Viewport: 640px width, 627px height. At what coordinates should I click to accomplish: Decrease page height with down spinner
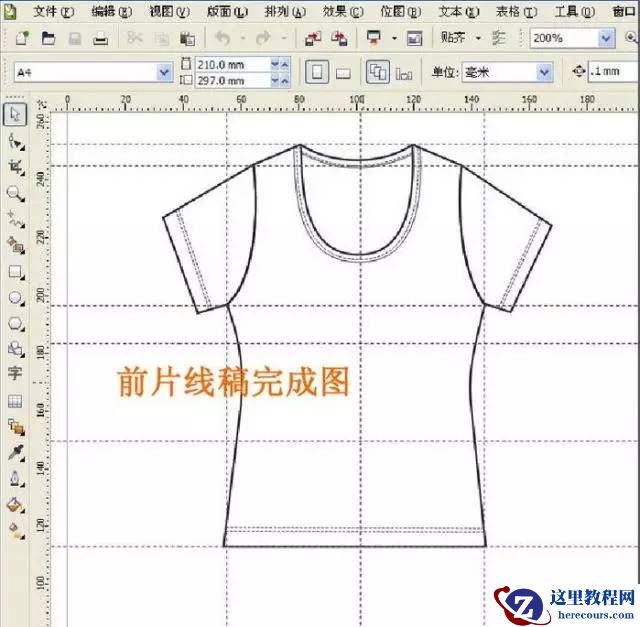[275, 81]
